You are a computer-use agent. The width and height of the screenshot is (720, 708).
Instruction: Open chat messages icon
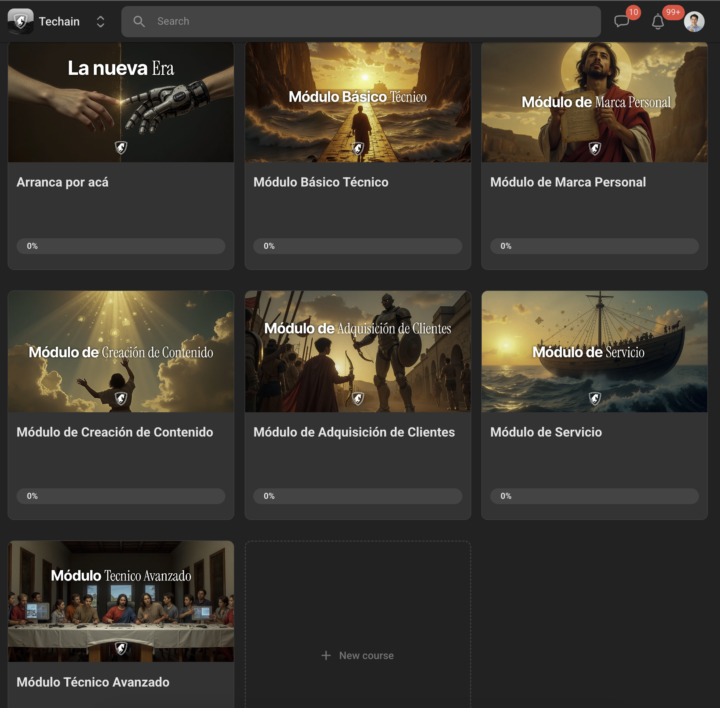621,21
